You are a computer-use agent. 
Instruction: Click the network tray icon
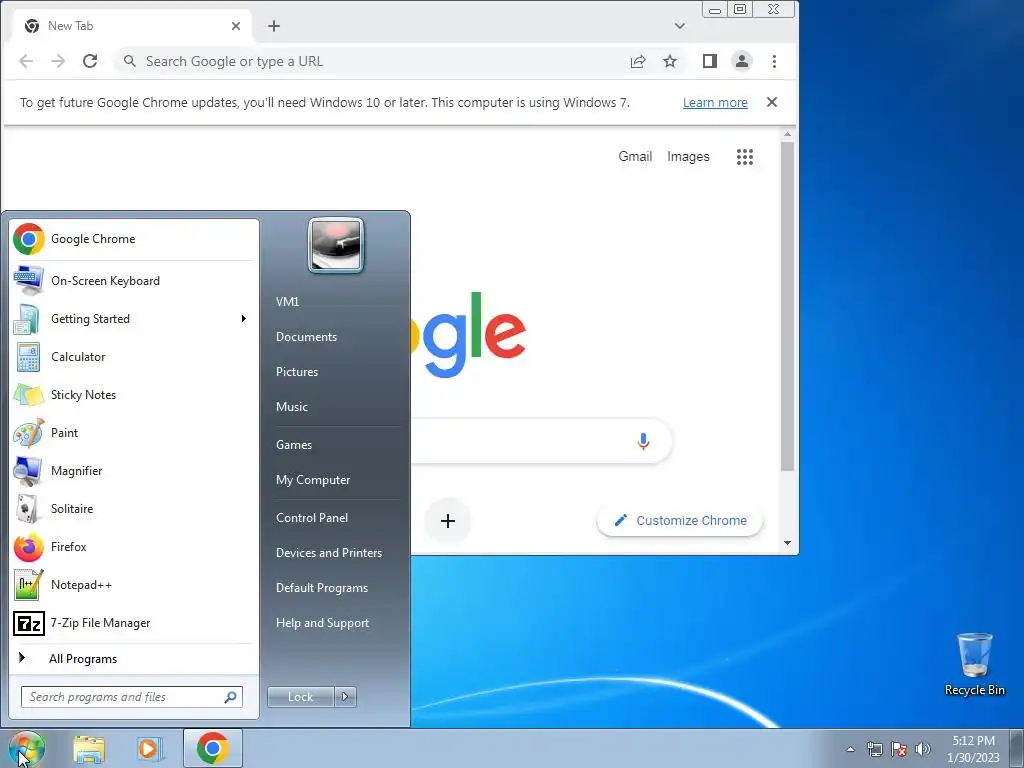click(874, 749)
